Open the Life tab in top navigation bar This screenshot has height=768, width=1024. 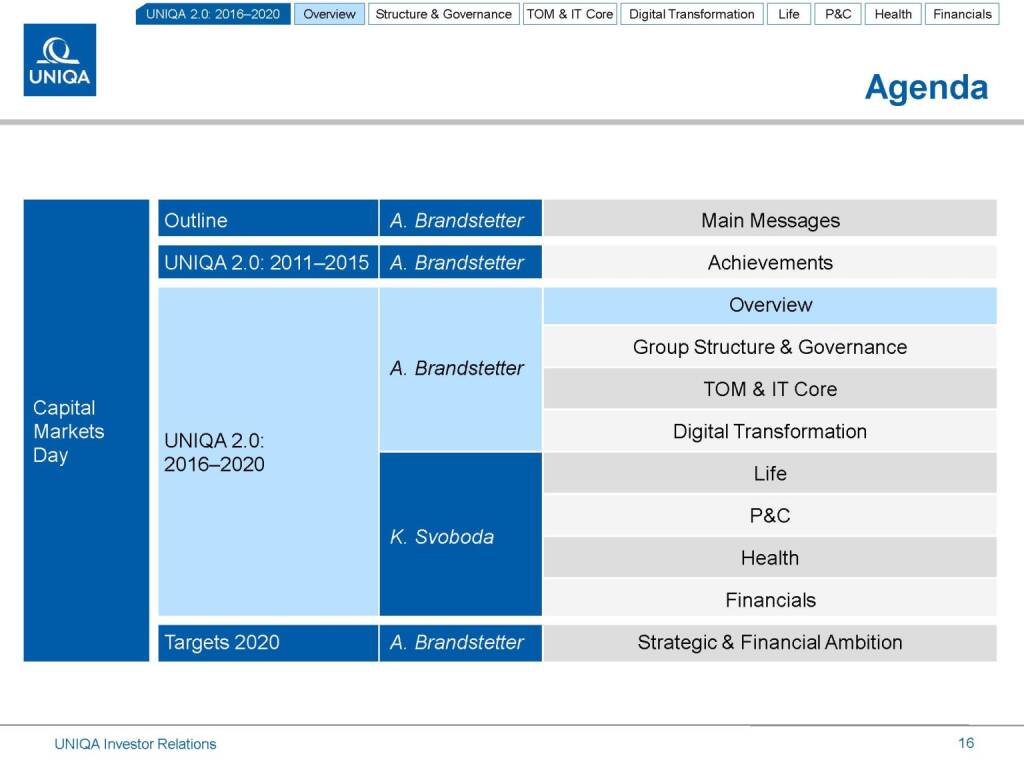pyautogui.click(x=789, y=14)
